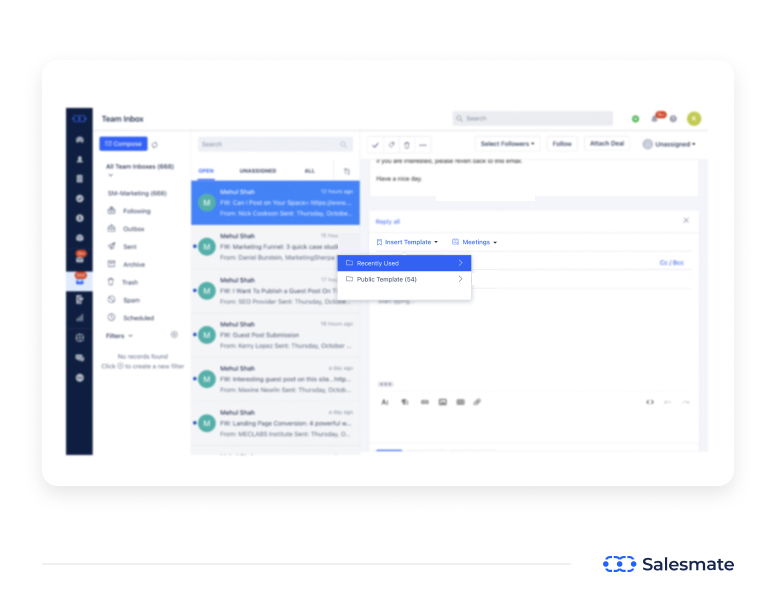Screen dimensions: 776x612
Task: Focus the global search field at top
Action: click(x=533, y=118)
